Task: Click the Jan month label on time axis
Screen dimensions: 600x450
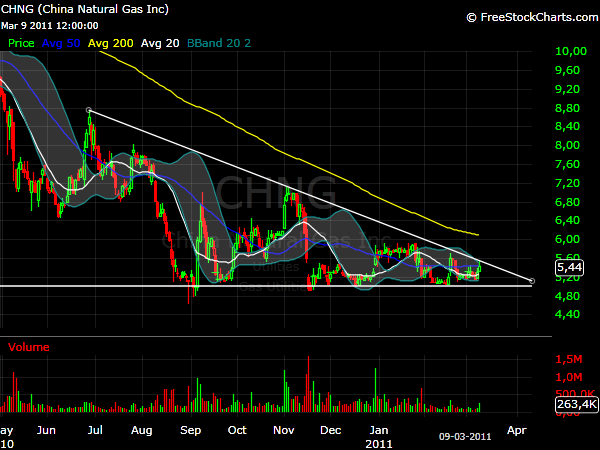Action: (x=379, y=430)
